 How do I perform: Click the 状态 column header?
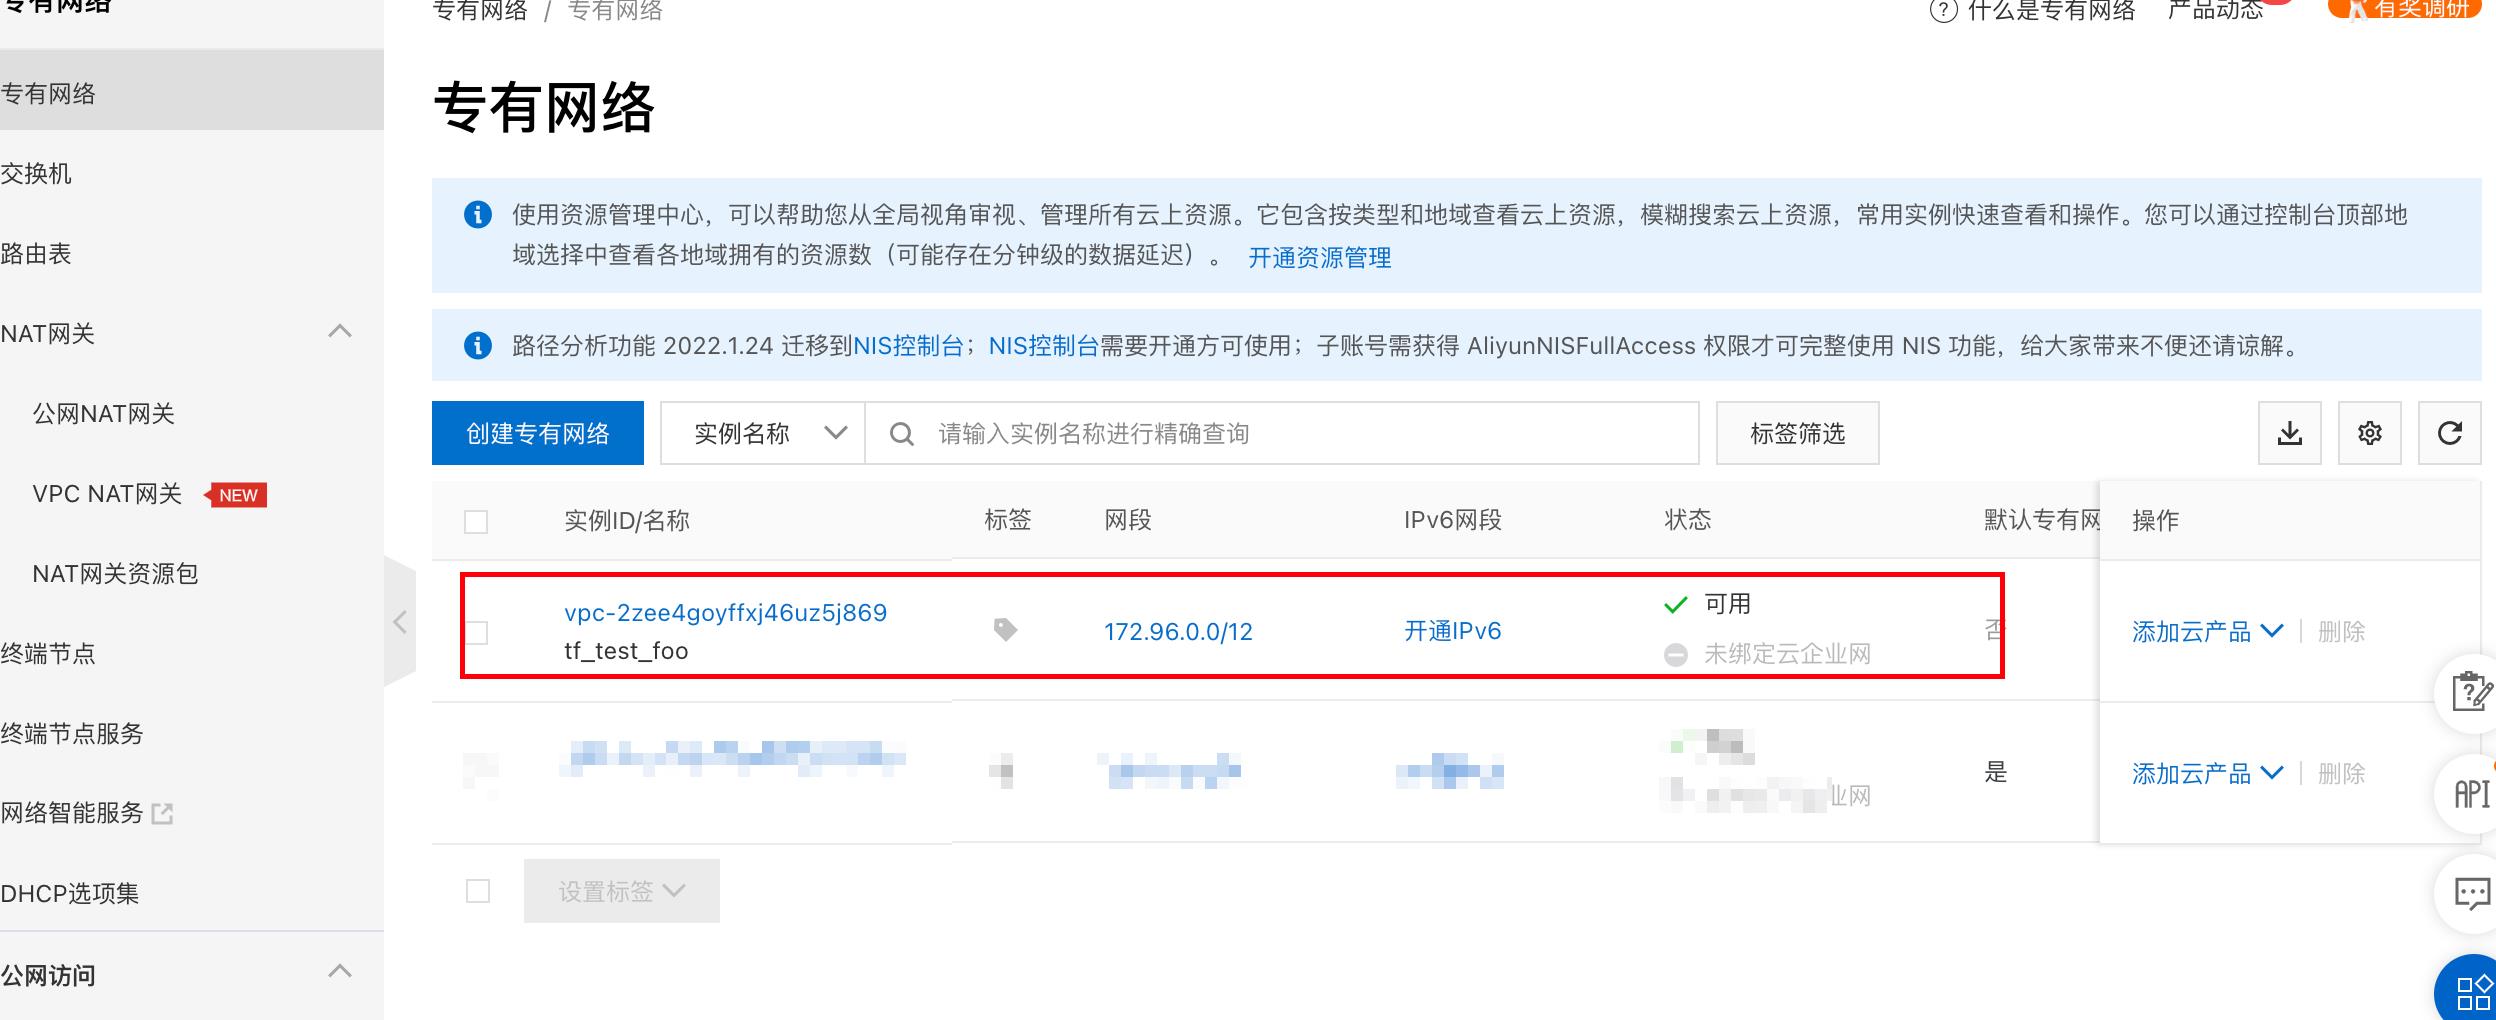pyautogui.click(x=1688, y=520)
